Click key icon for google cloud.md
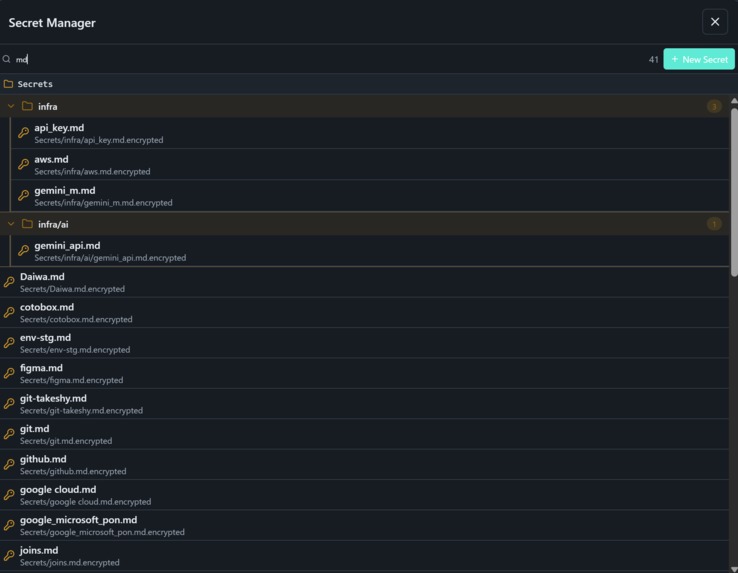The height and width of the screenshot is (573, 738). click(x=9, y=495)
